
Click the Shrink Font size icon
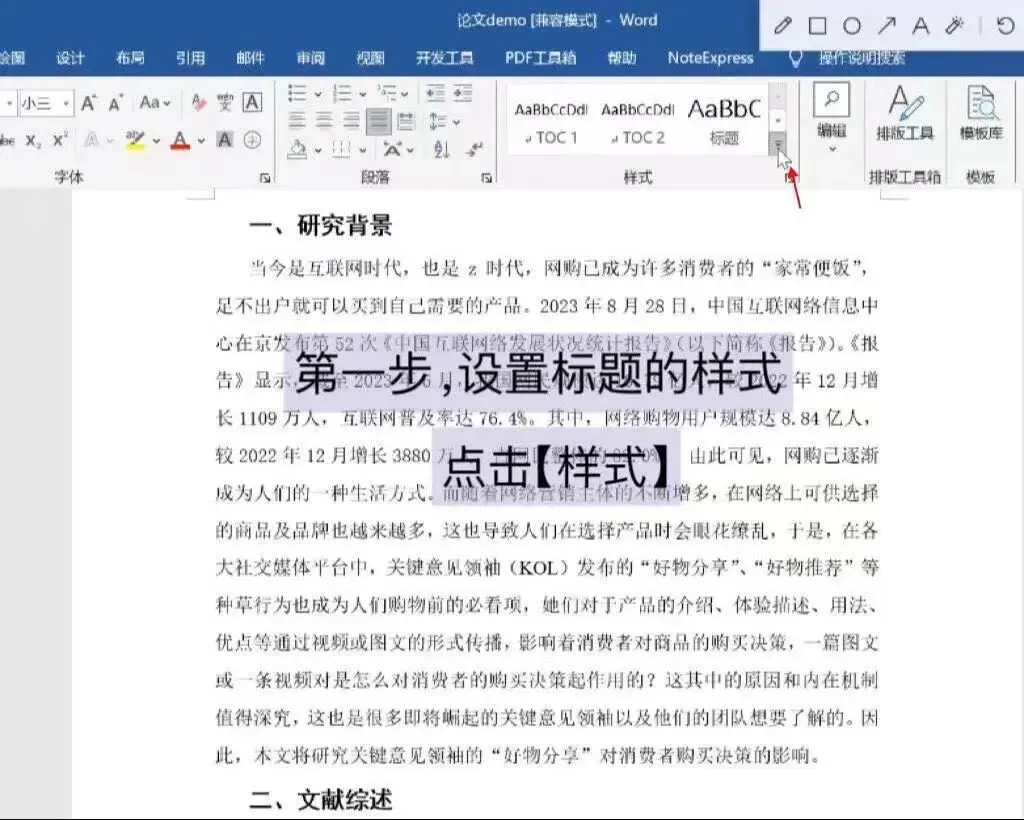click(x=116, y=103)
